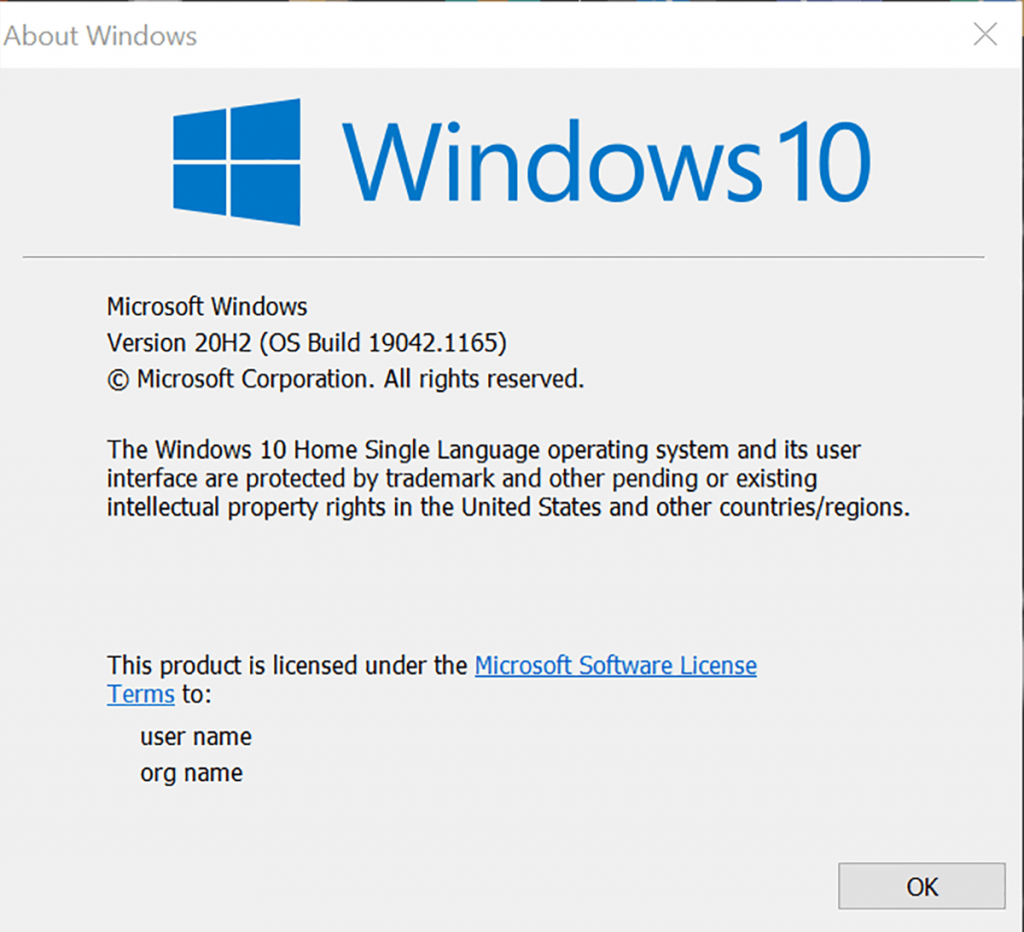Select the 'user name' licensee entry
The height and width of the screenshot is (932, 1024).
pyautogui.click(x=195, y=736)
